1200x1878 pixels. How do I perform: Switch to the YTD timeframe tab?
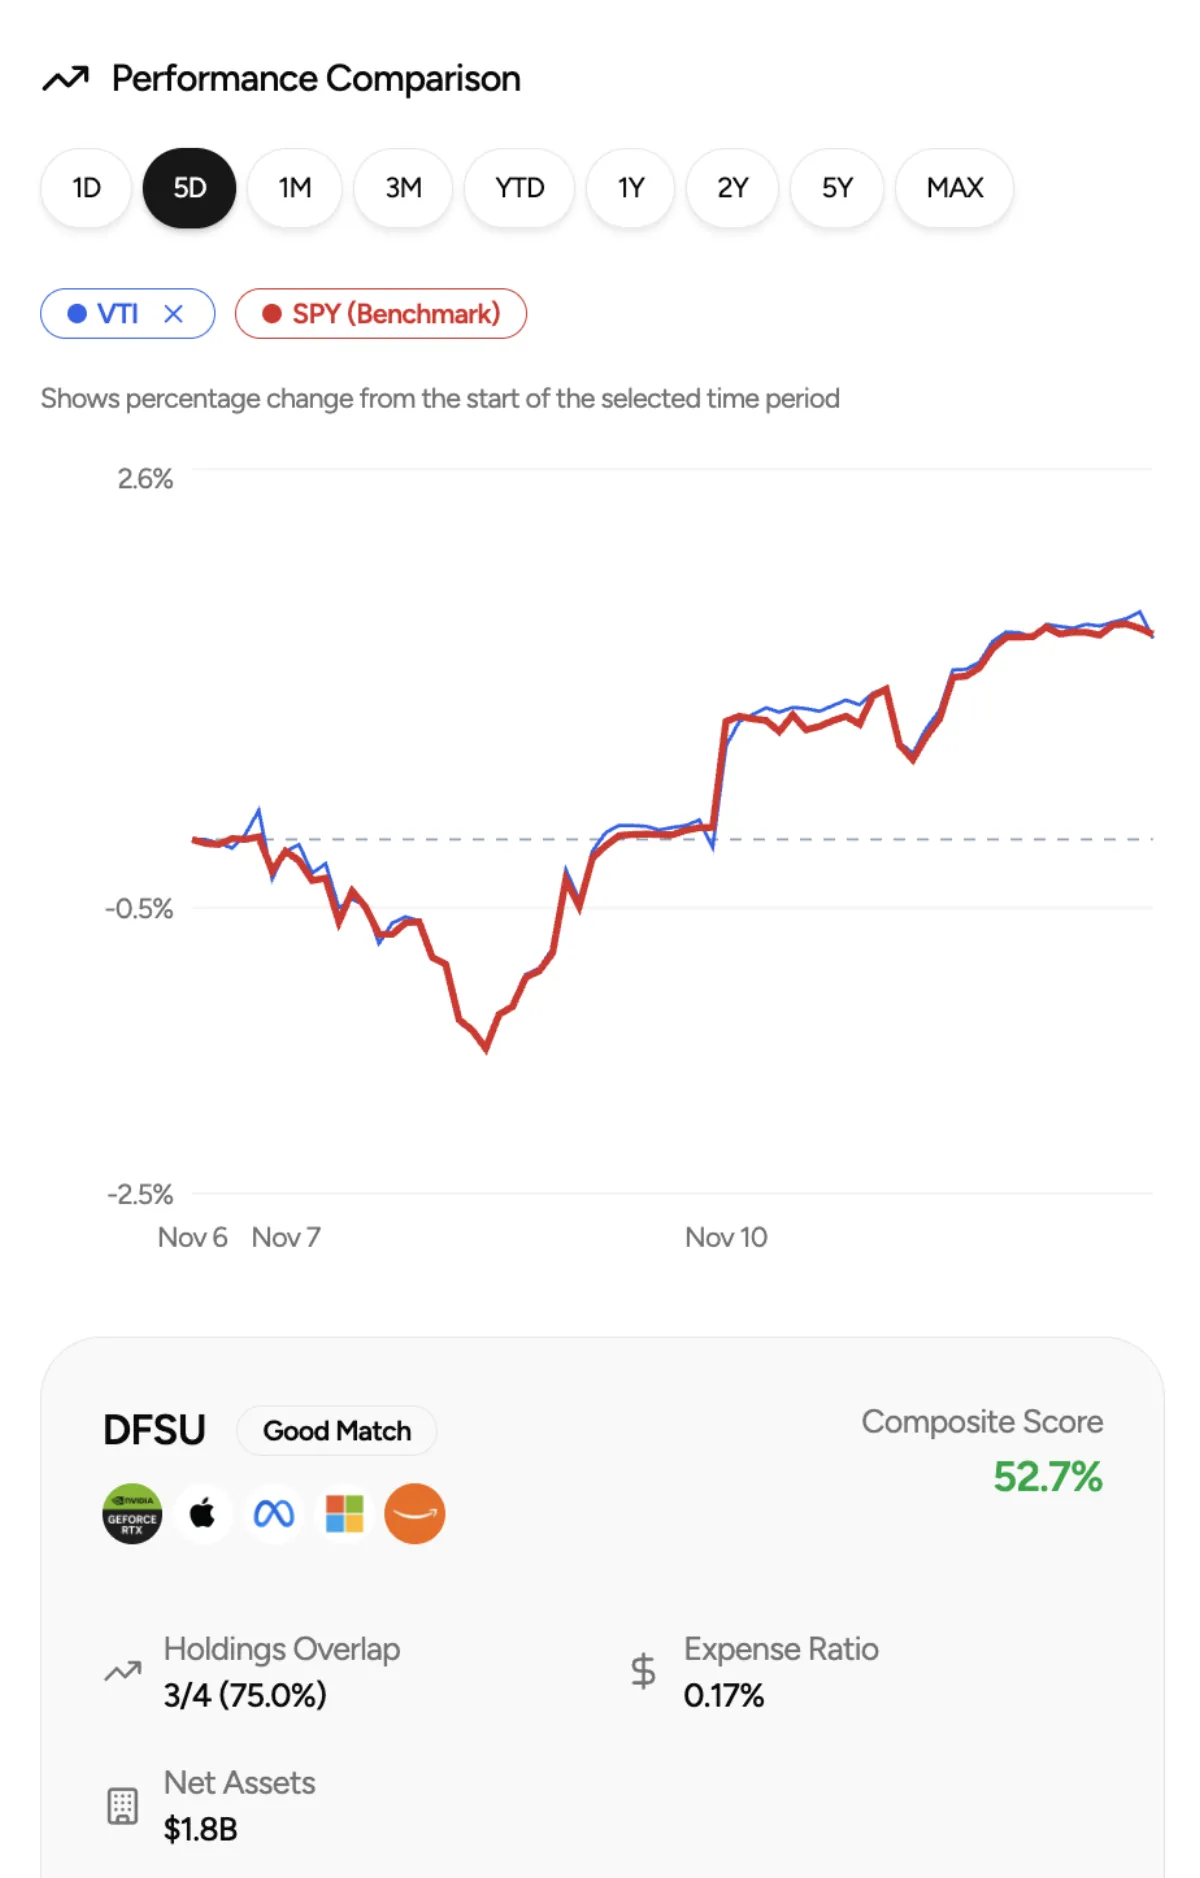pos(519,187)
